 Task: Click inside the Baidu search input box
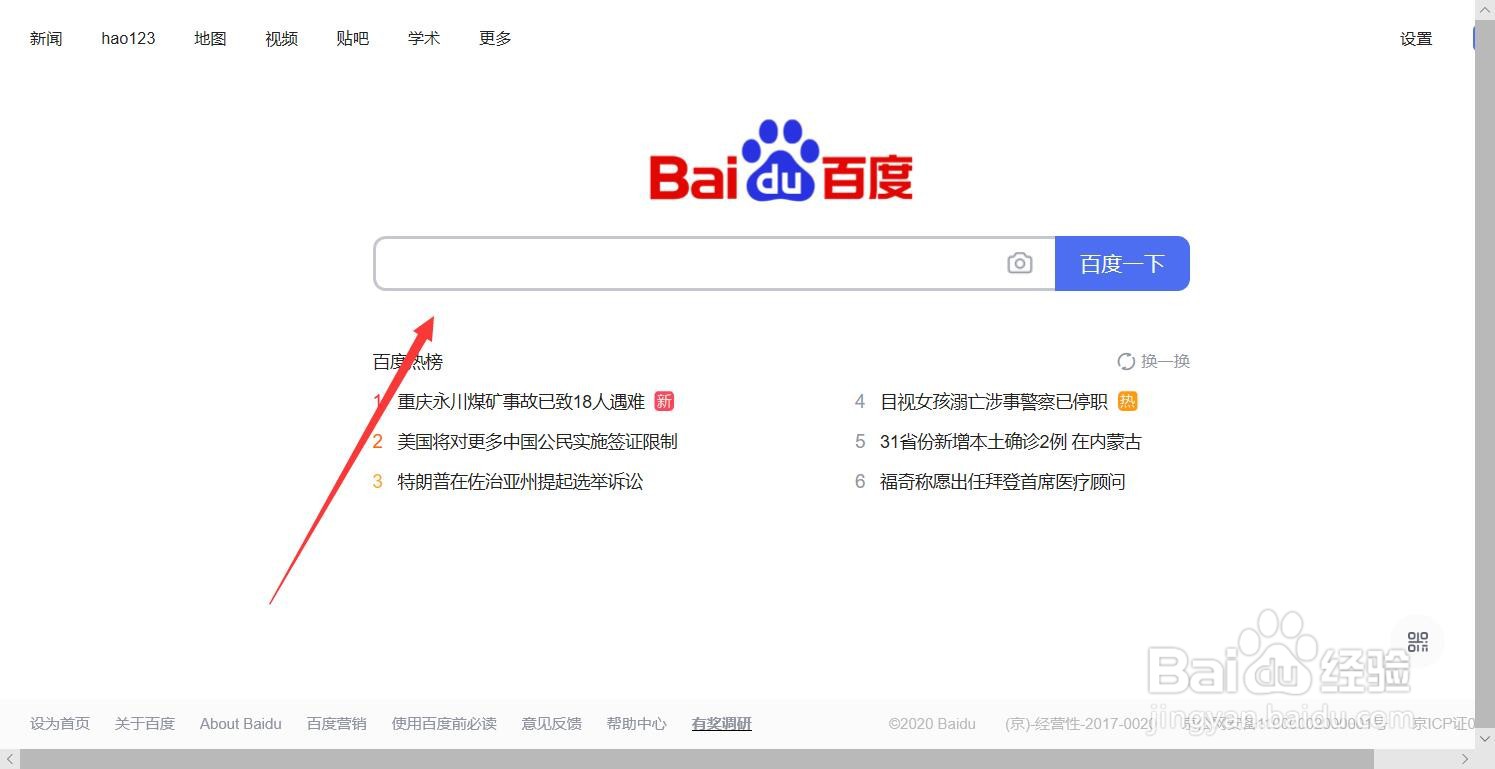[x=690, y=263]
